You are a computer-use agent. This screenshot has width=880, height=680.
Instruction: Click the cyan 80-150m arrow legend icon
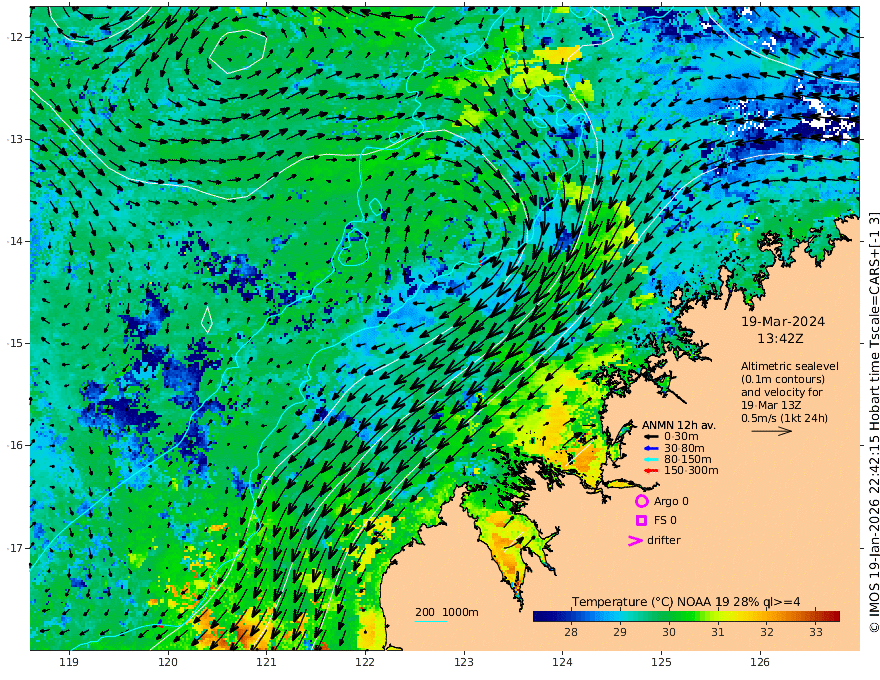(650, 459)
